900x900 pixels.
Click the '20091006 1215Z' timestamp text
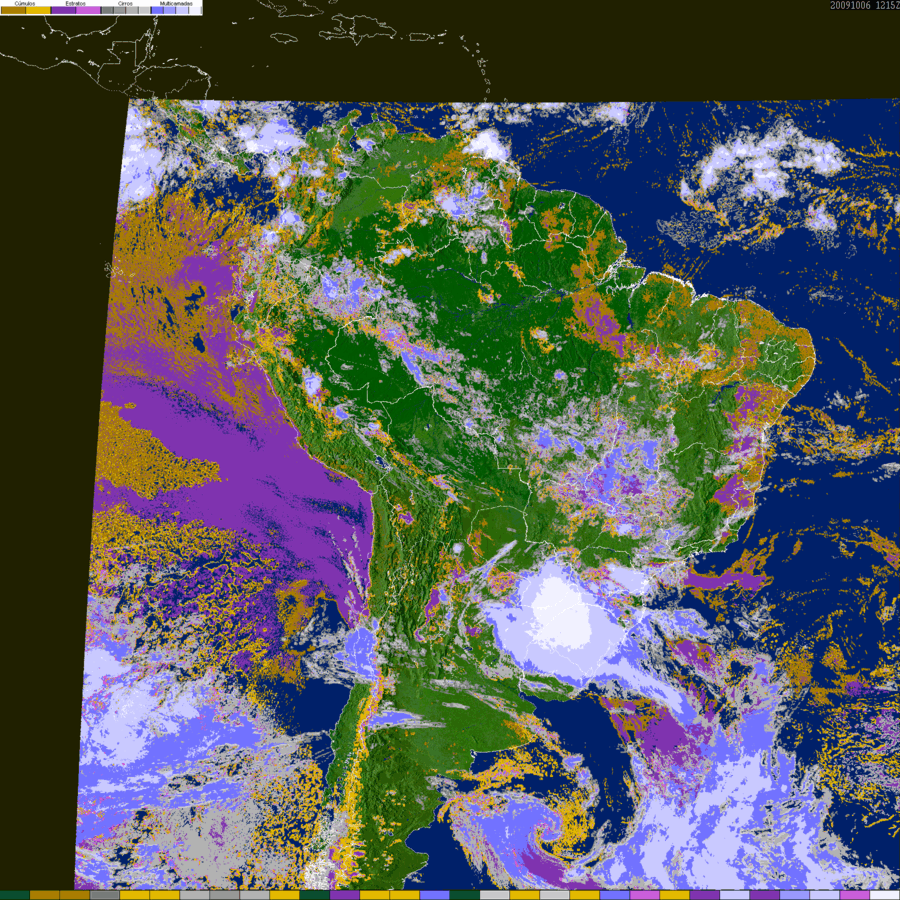pos(864,5)
